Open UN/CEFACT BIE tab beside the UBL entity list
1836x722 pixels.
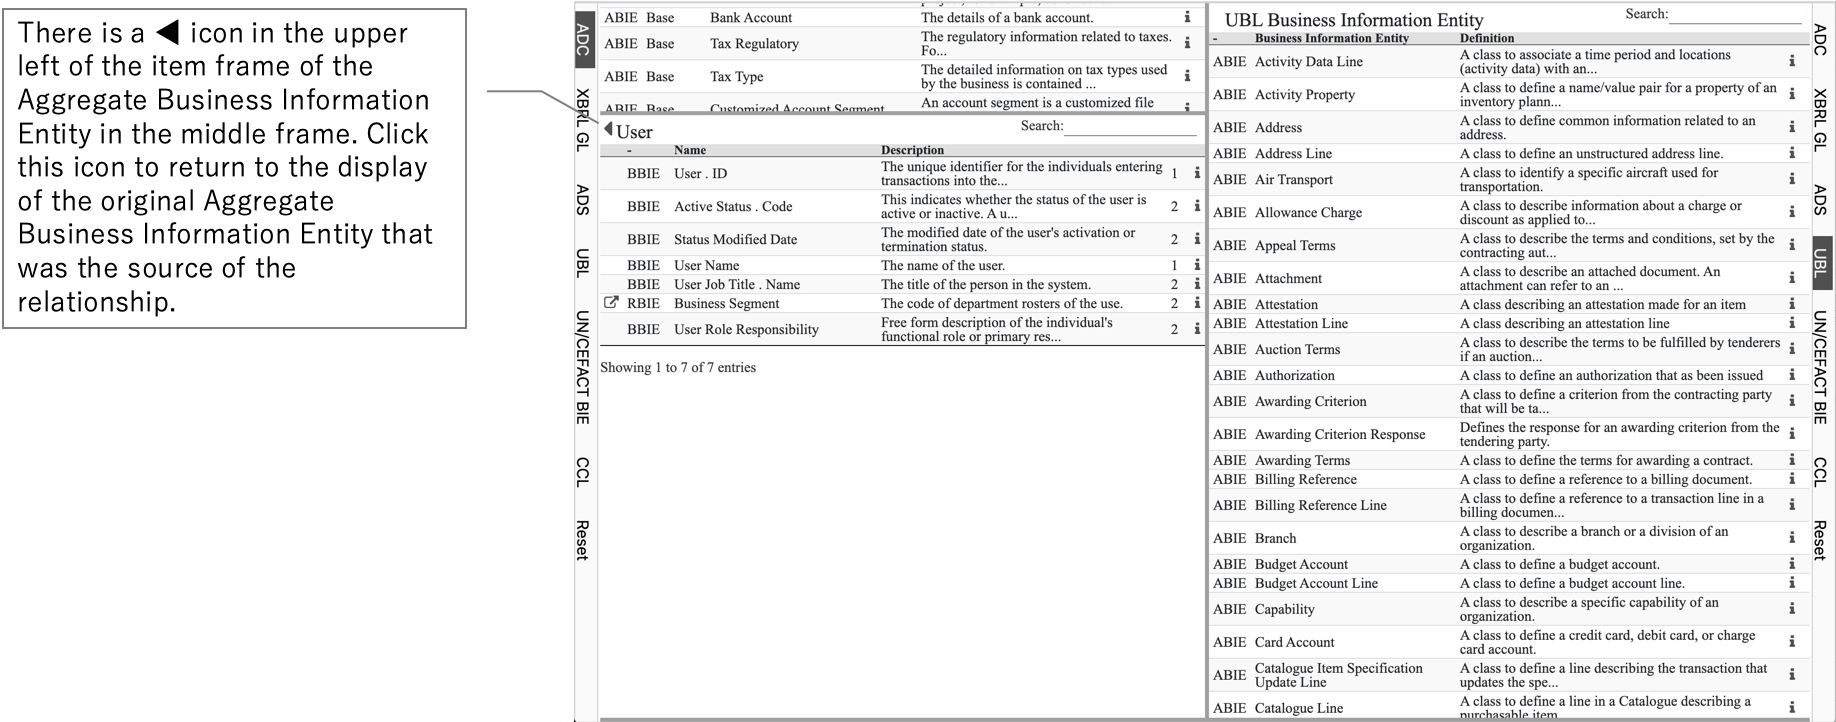[1820, 367]
